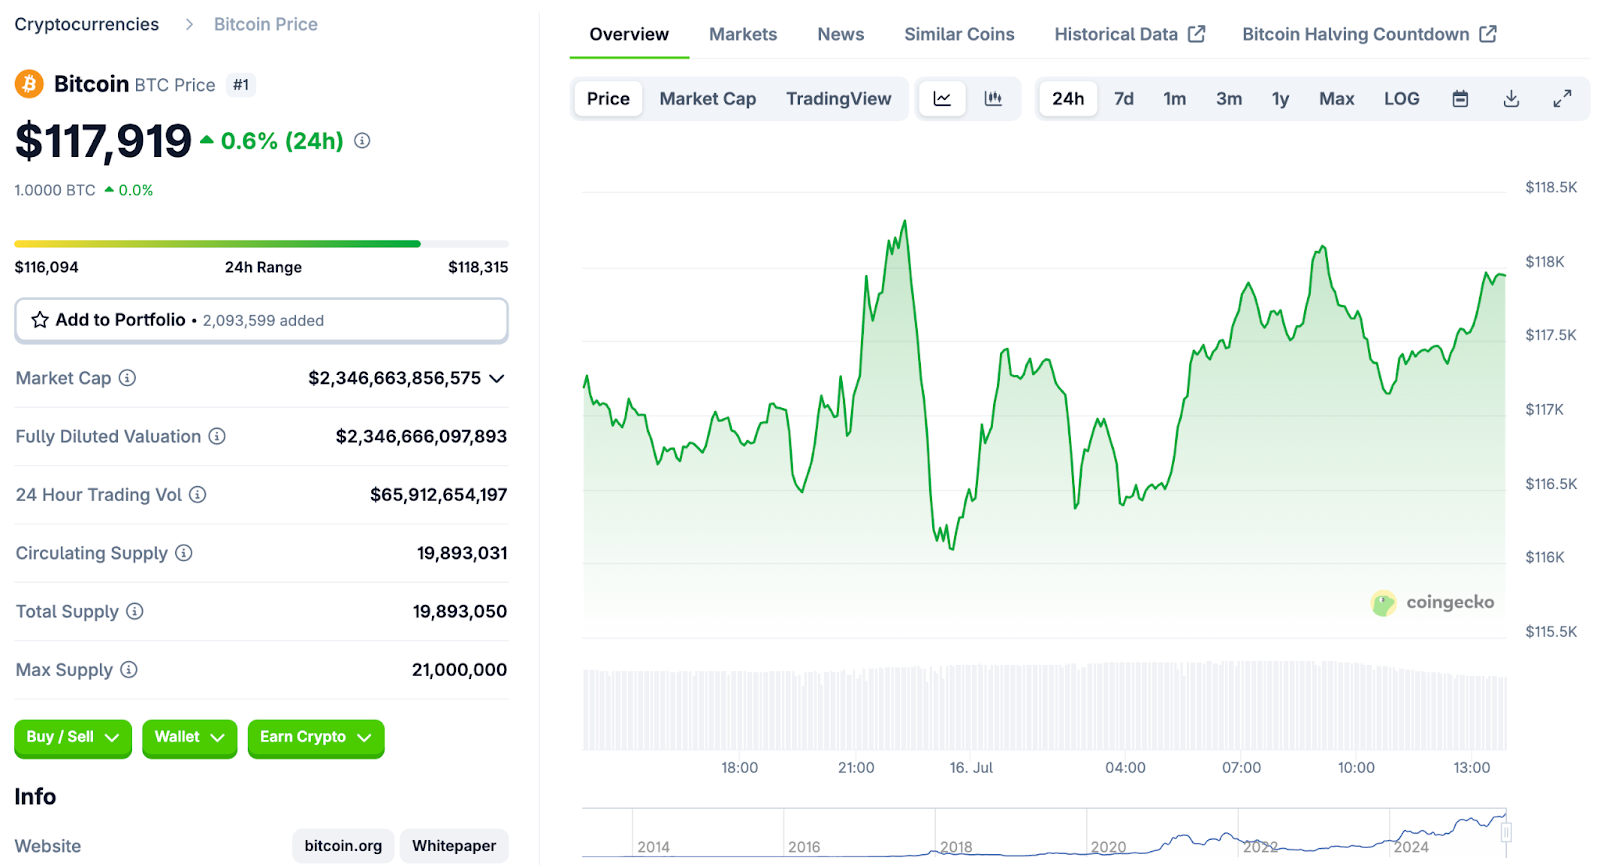1600x865 pixels.
Task: Switch to line chart view icon
Action: coord(942,99)
